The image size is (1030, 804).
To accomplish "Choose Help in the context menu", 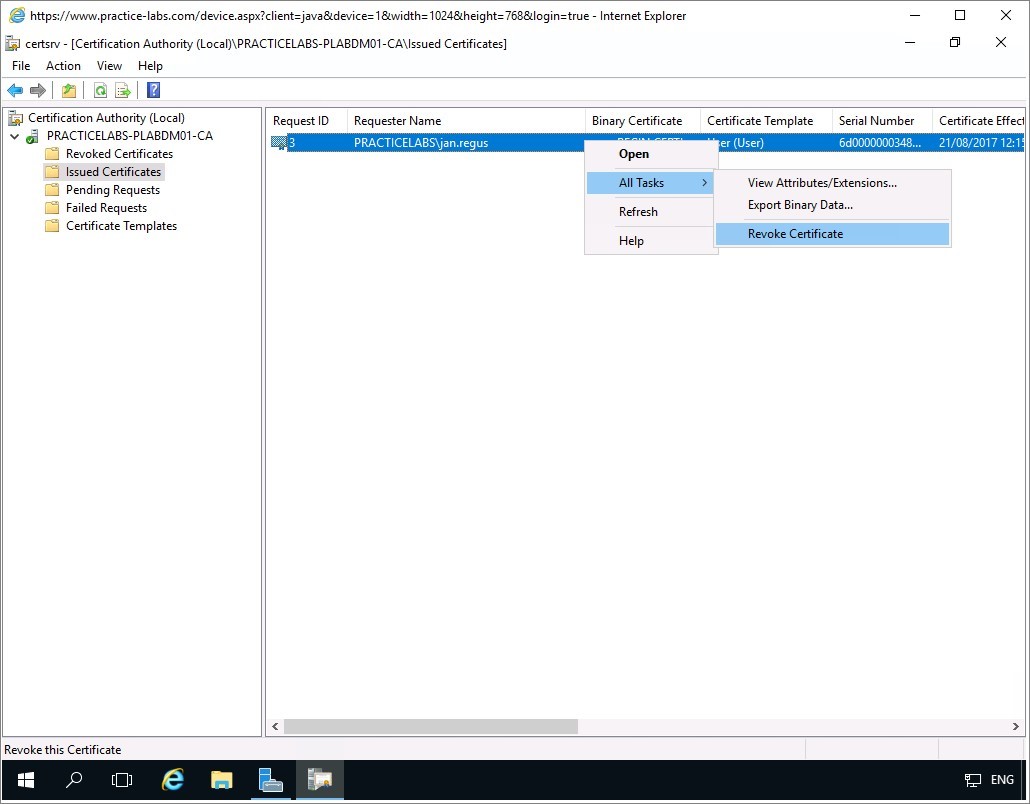I will (650, 240).
